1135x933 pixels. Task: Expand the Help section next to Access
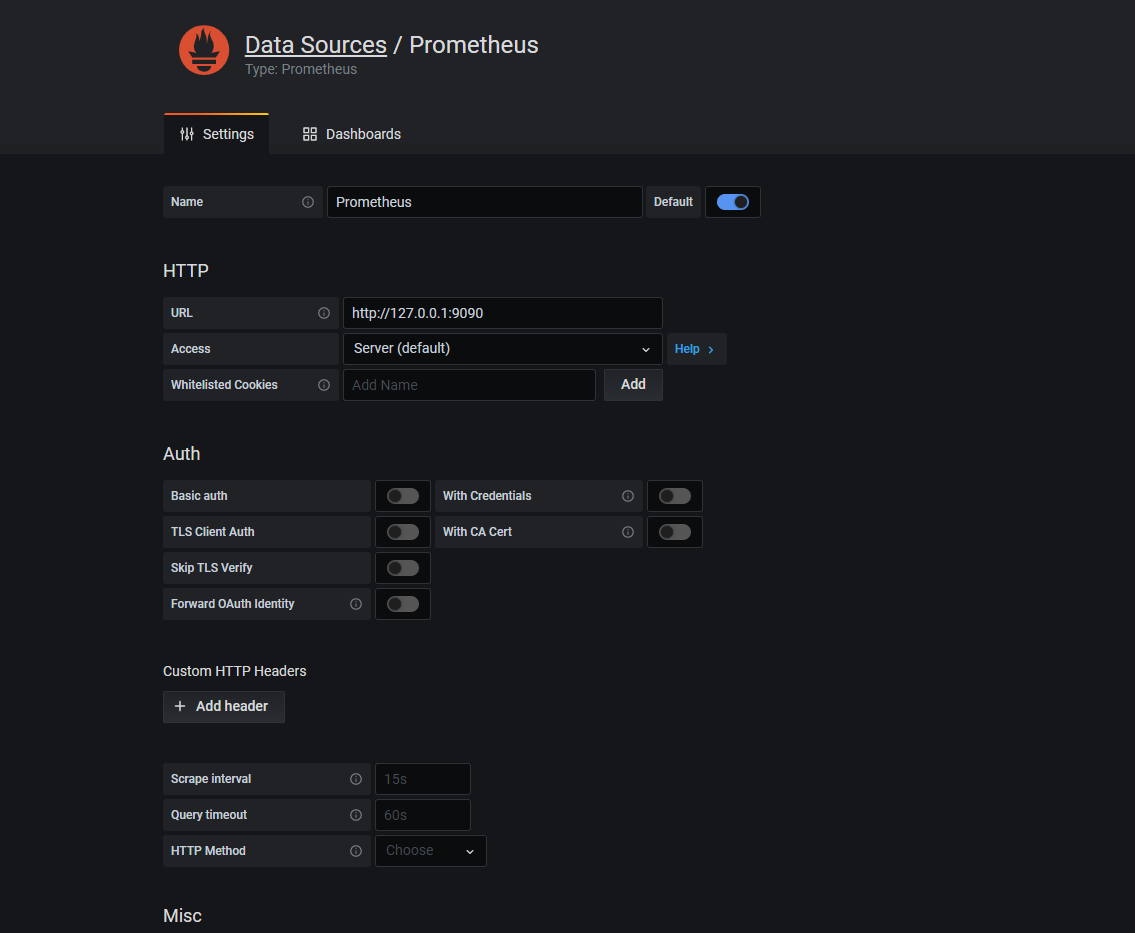point(696,349)
